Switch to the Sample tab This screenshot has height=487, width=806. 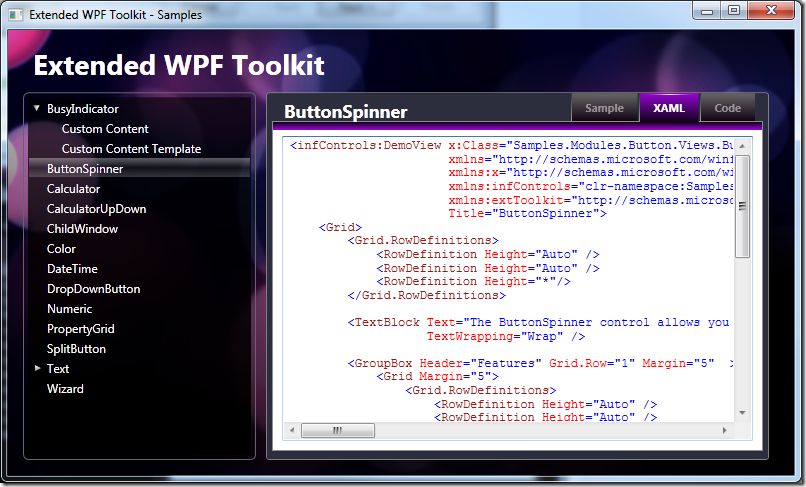[x=604, y=108]
